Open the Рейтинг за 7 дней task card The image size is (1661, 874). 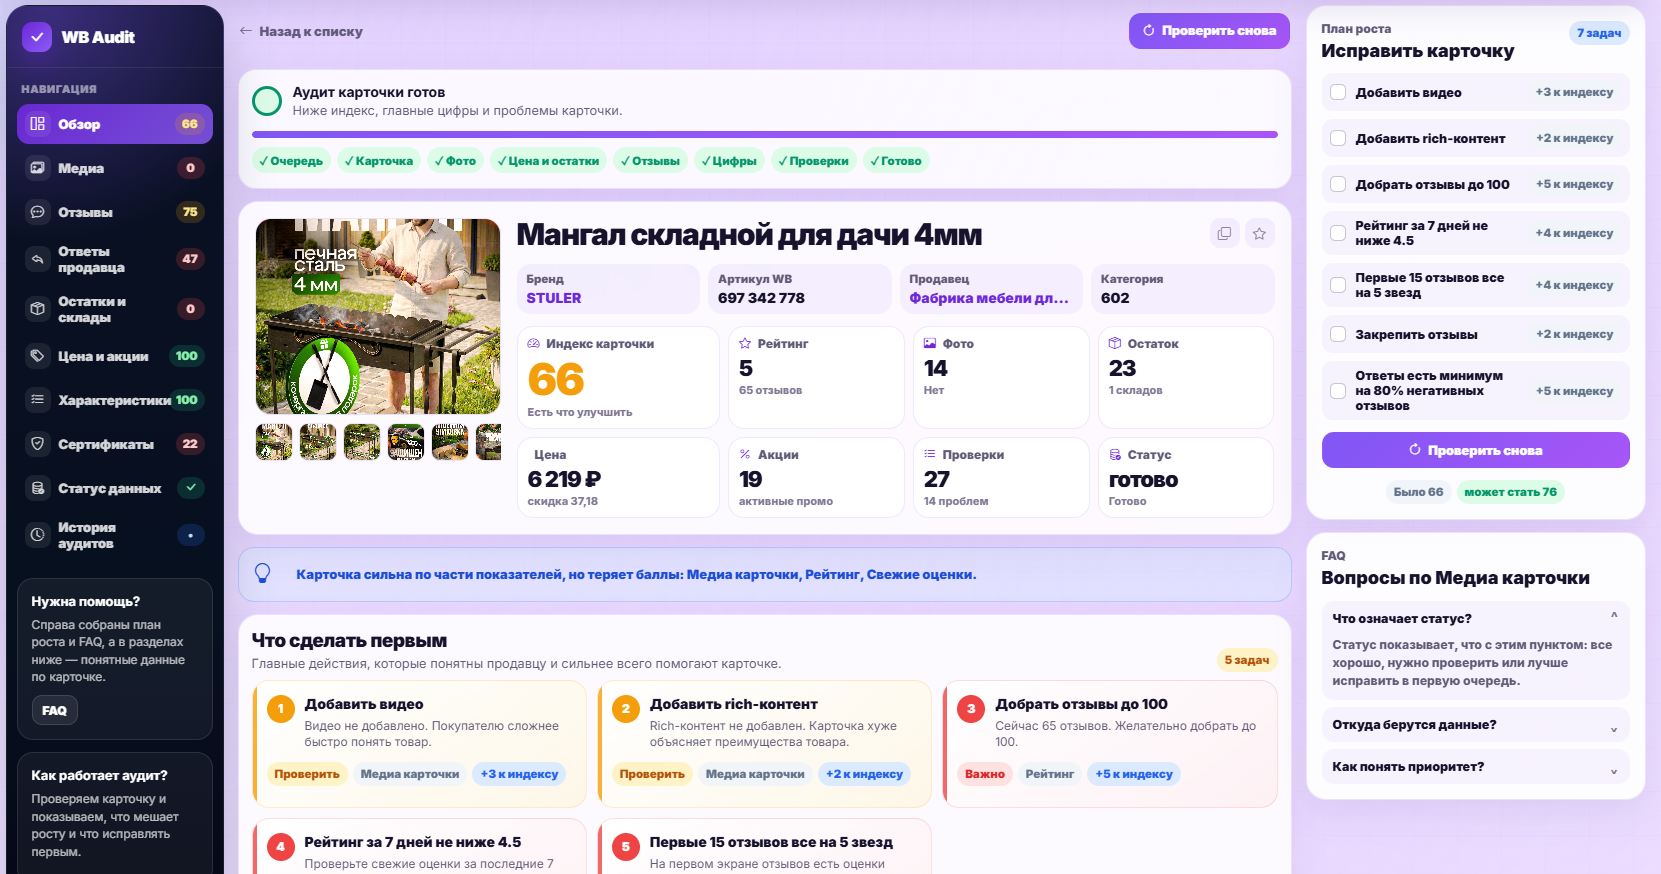(420, 846)
